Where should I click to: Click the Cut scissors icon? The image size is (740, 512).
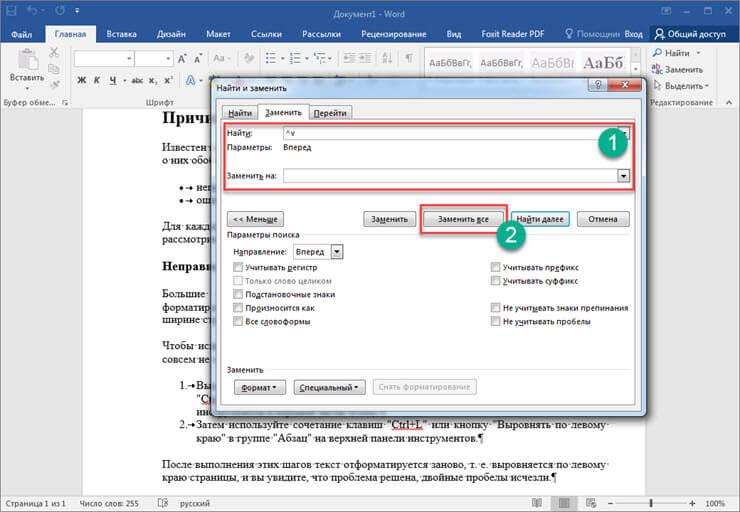point(54,53)
